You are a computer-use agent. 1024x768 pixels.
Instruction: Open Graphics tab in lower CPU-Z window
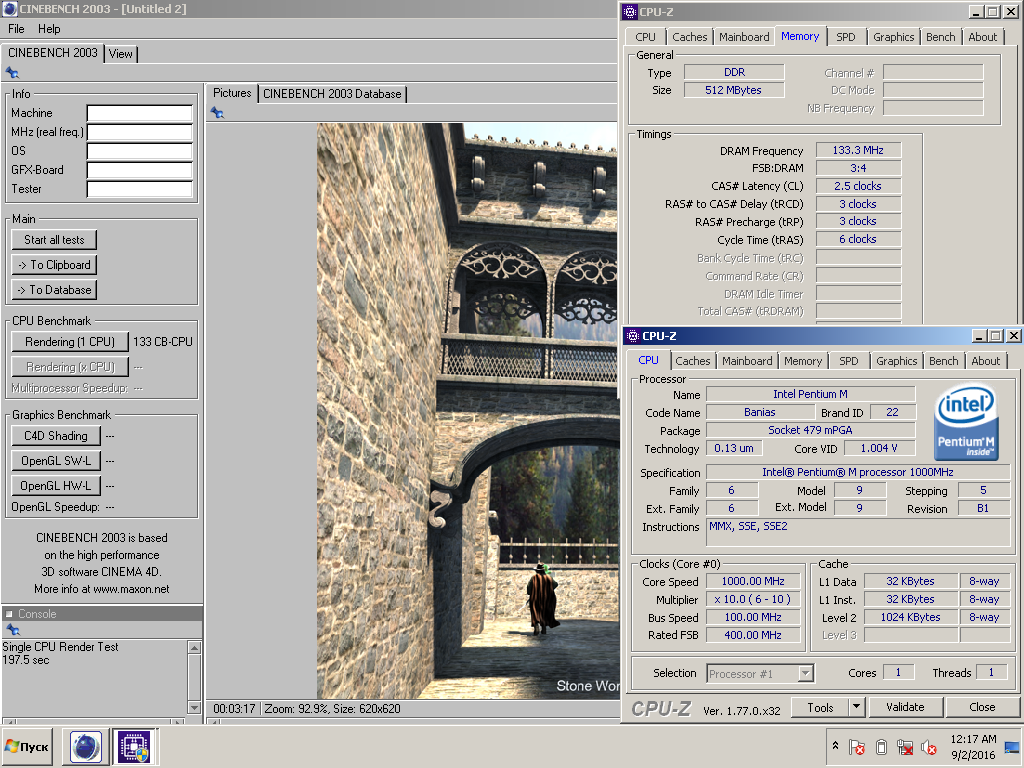(897, 361)
